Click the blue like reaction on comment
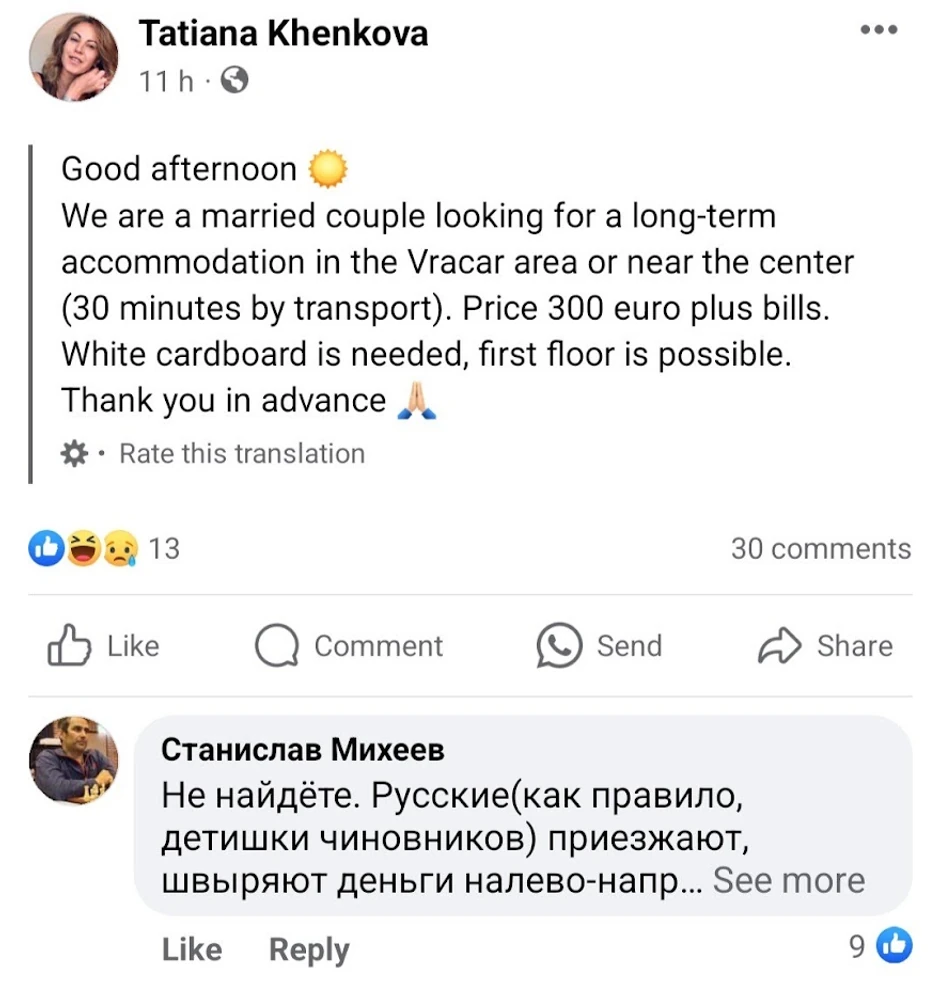940x981 pixels. (x=895, y=945)
